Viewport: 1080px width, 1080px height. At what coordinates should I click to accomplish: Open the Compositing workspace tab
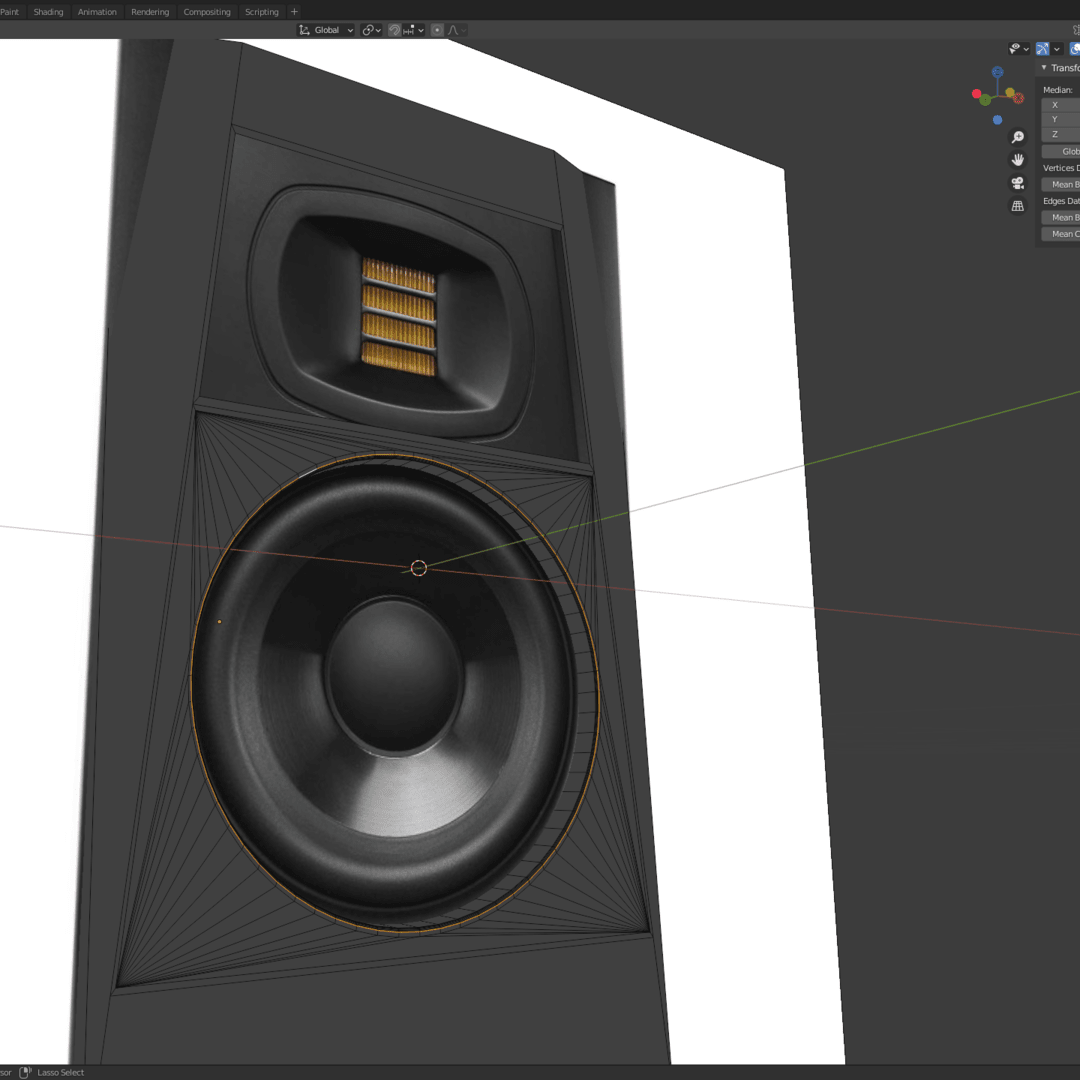click(207, 12)
